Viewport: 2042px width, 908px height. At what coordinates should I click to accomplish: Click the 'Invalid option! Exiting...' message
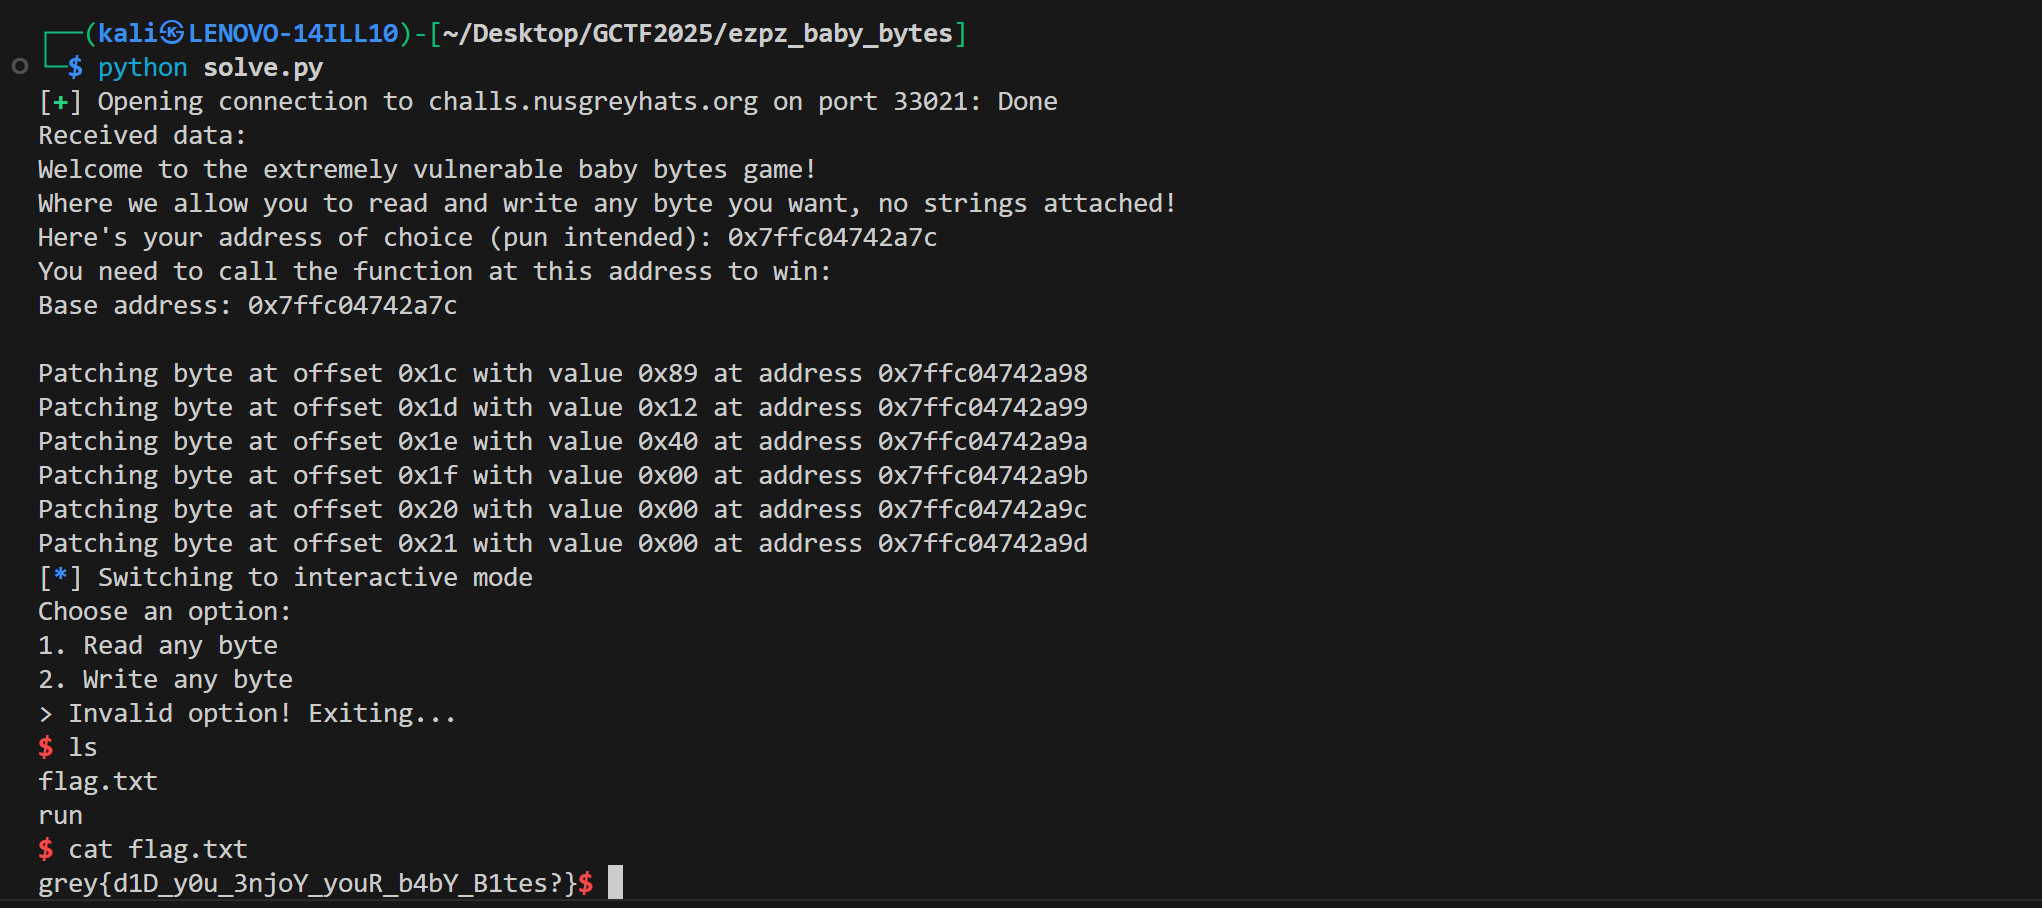click(262, 714)
